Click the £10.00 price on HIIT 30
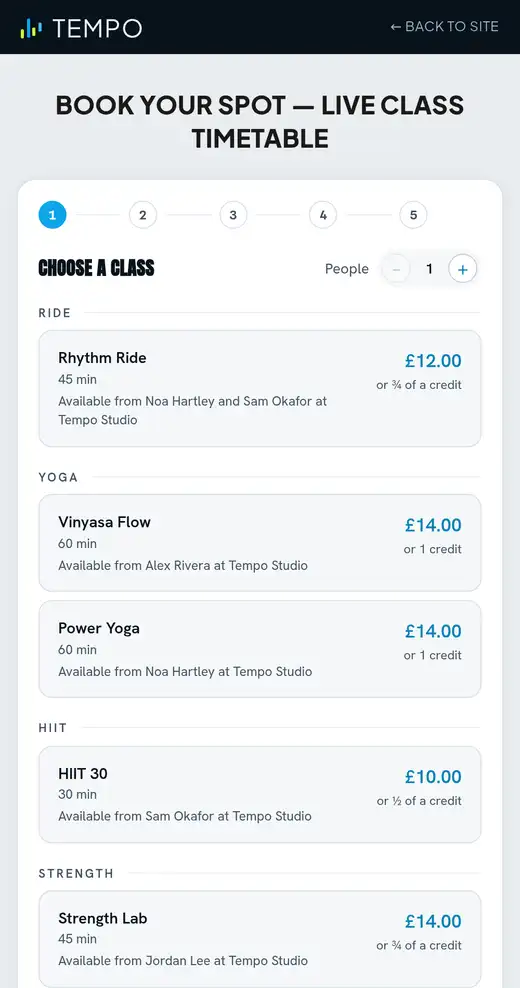The height and width of the screenshot is (988, 520). click(x=433, y=777)
